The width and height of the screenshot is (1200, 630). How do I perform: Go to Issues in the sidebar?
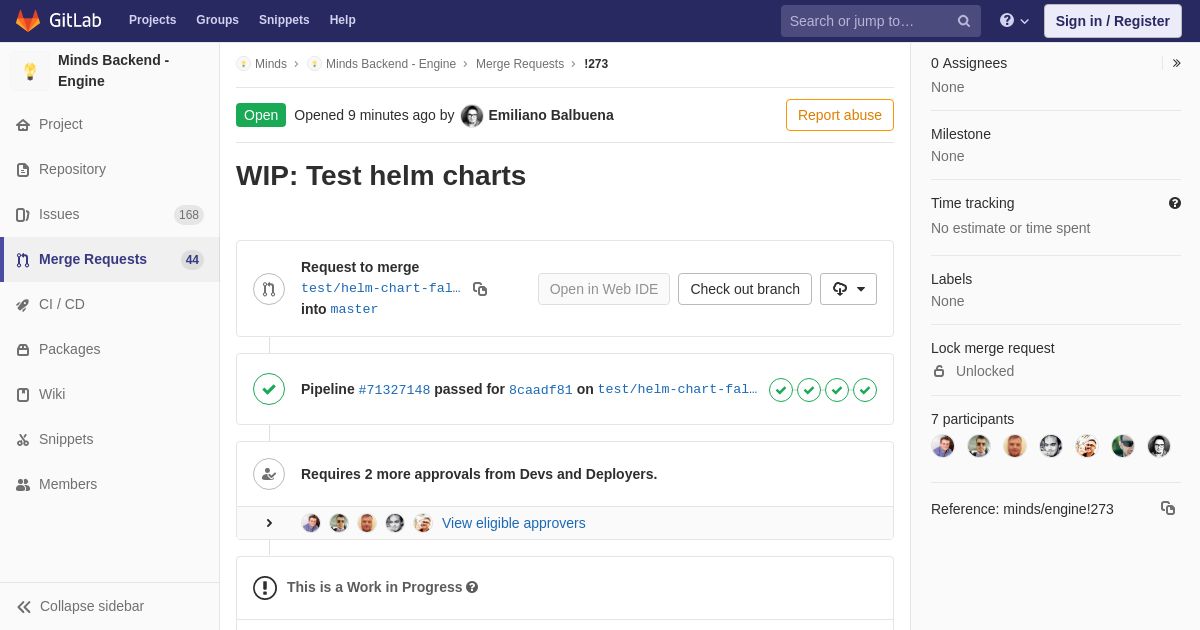coord(59,214)
